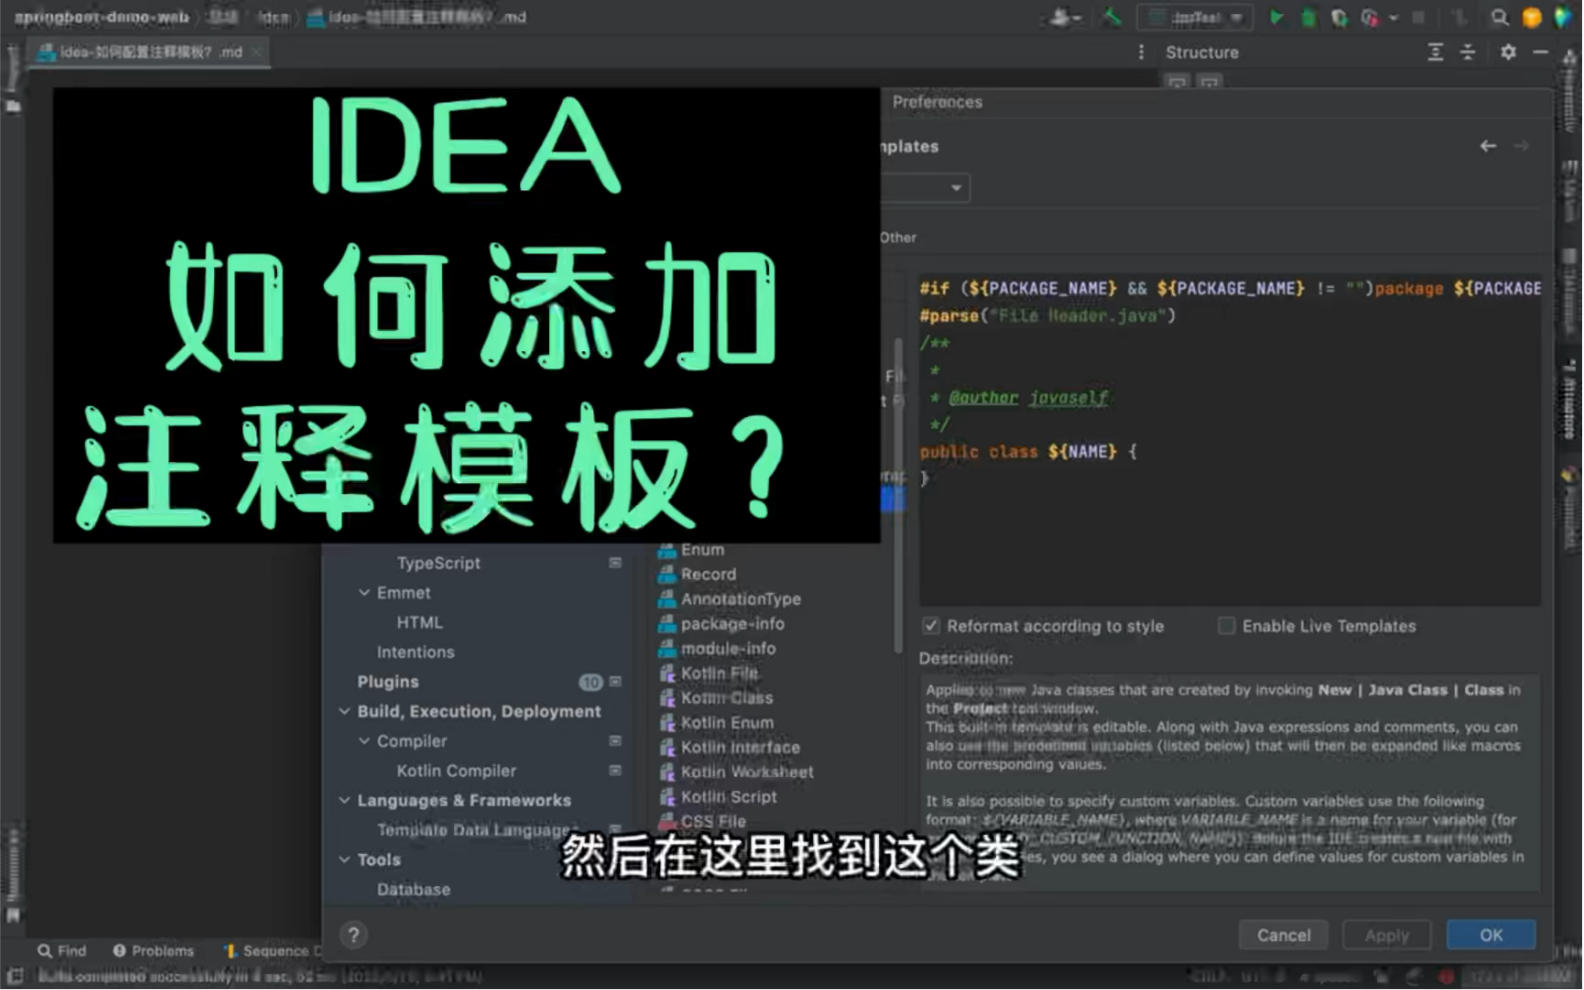Build project with the hammer icon
The image size is (1584, 990).
(1111, 17)
